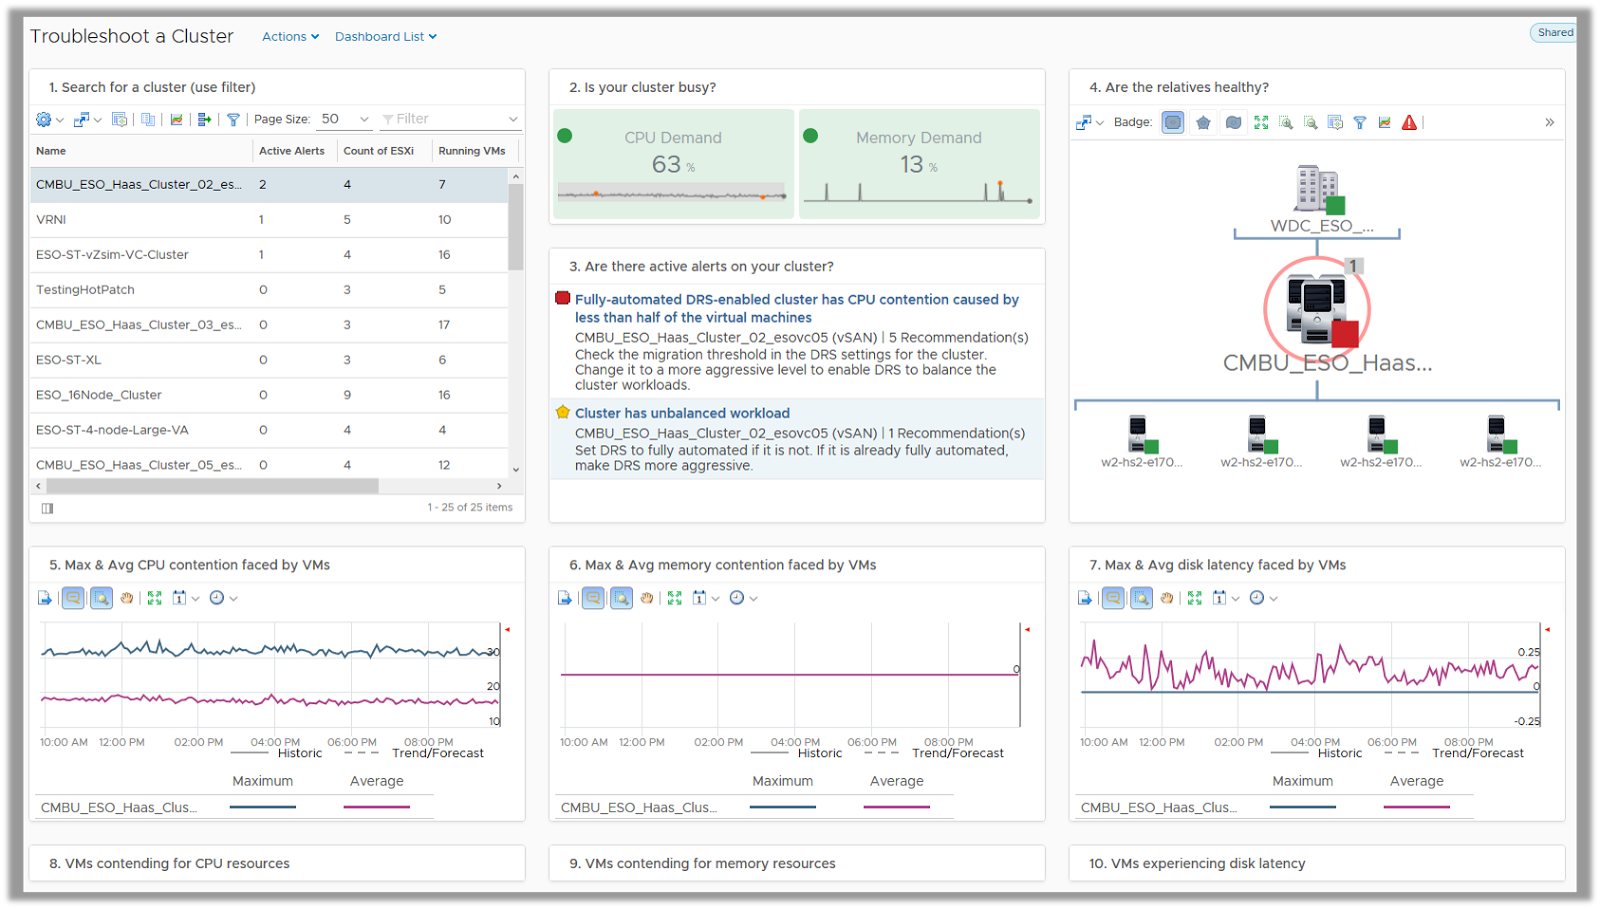This screenshot has width=1600, height=909.
Task: Click the pan hand tool in CPU contention chart
Action: click(127, 598)
